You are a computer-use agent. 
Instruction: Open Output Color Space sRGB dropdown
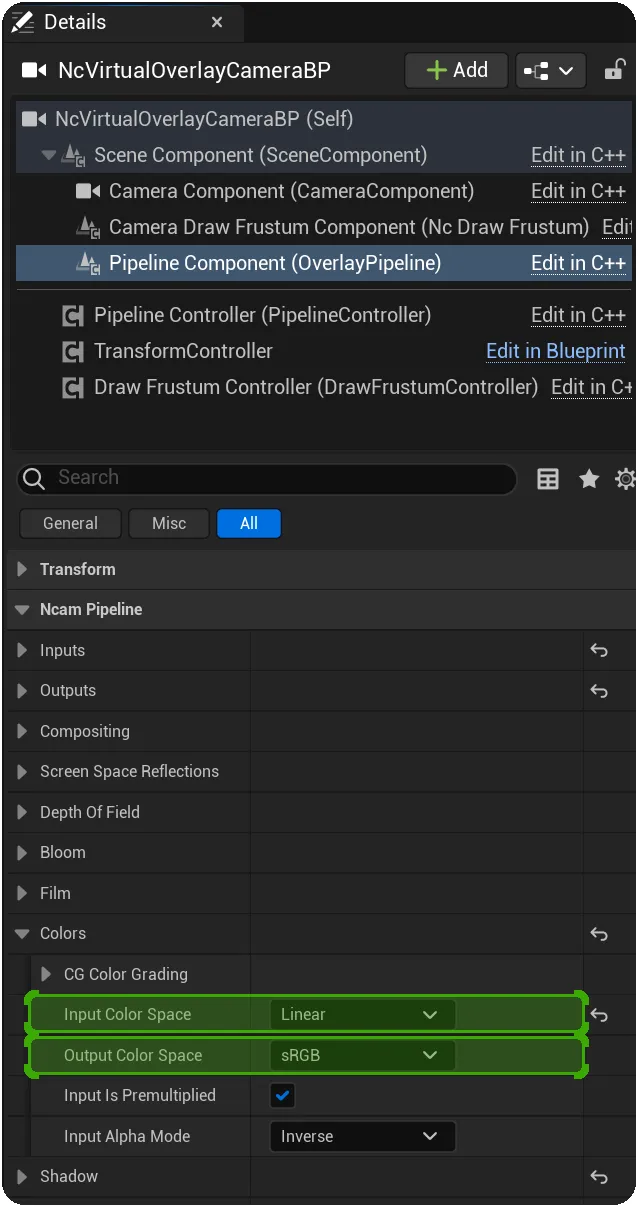[362, 1055]
